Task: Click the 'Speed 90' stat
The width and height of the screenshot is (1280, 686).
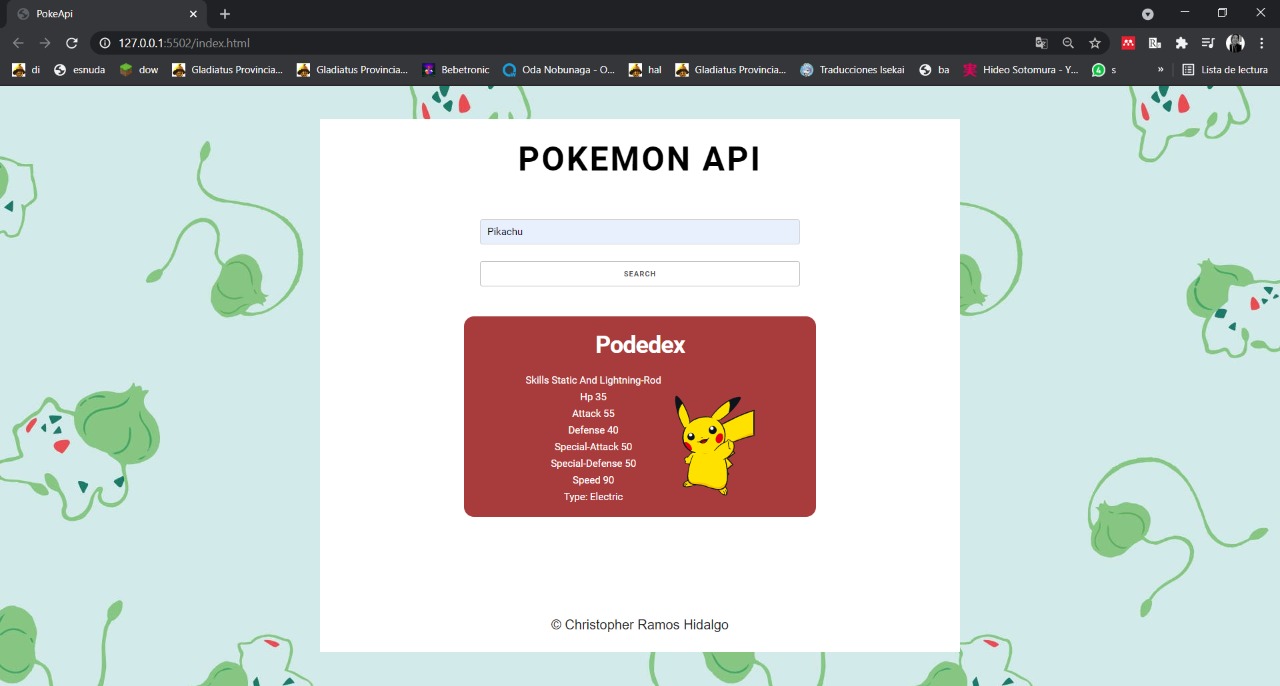Action: coord(593,480)
